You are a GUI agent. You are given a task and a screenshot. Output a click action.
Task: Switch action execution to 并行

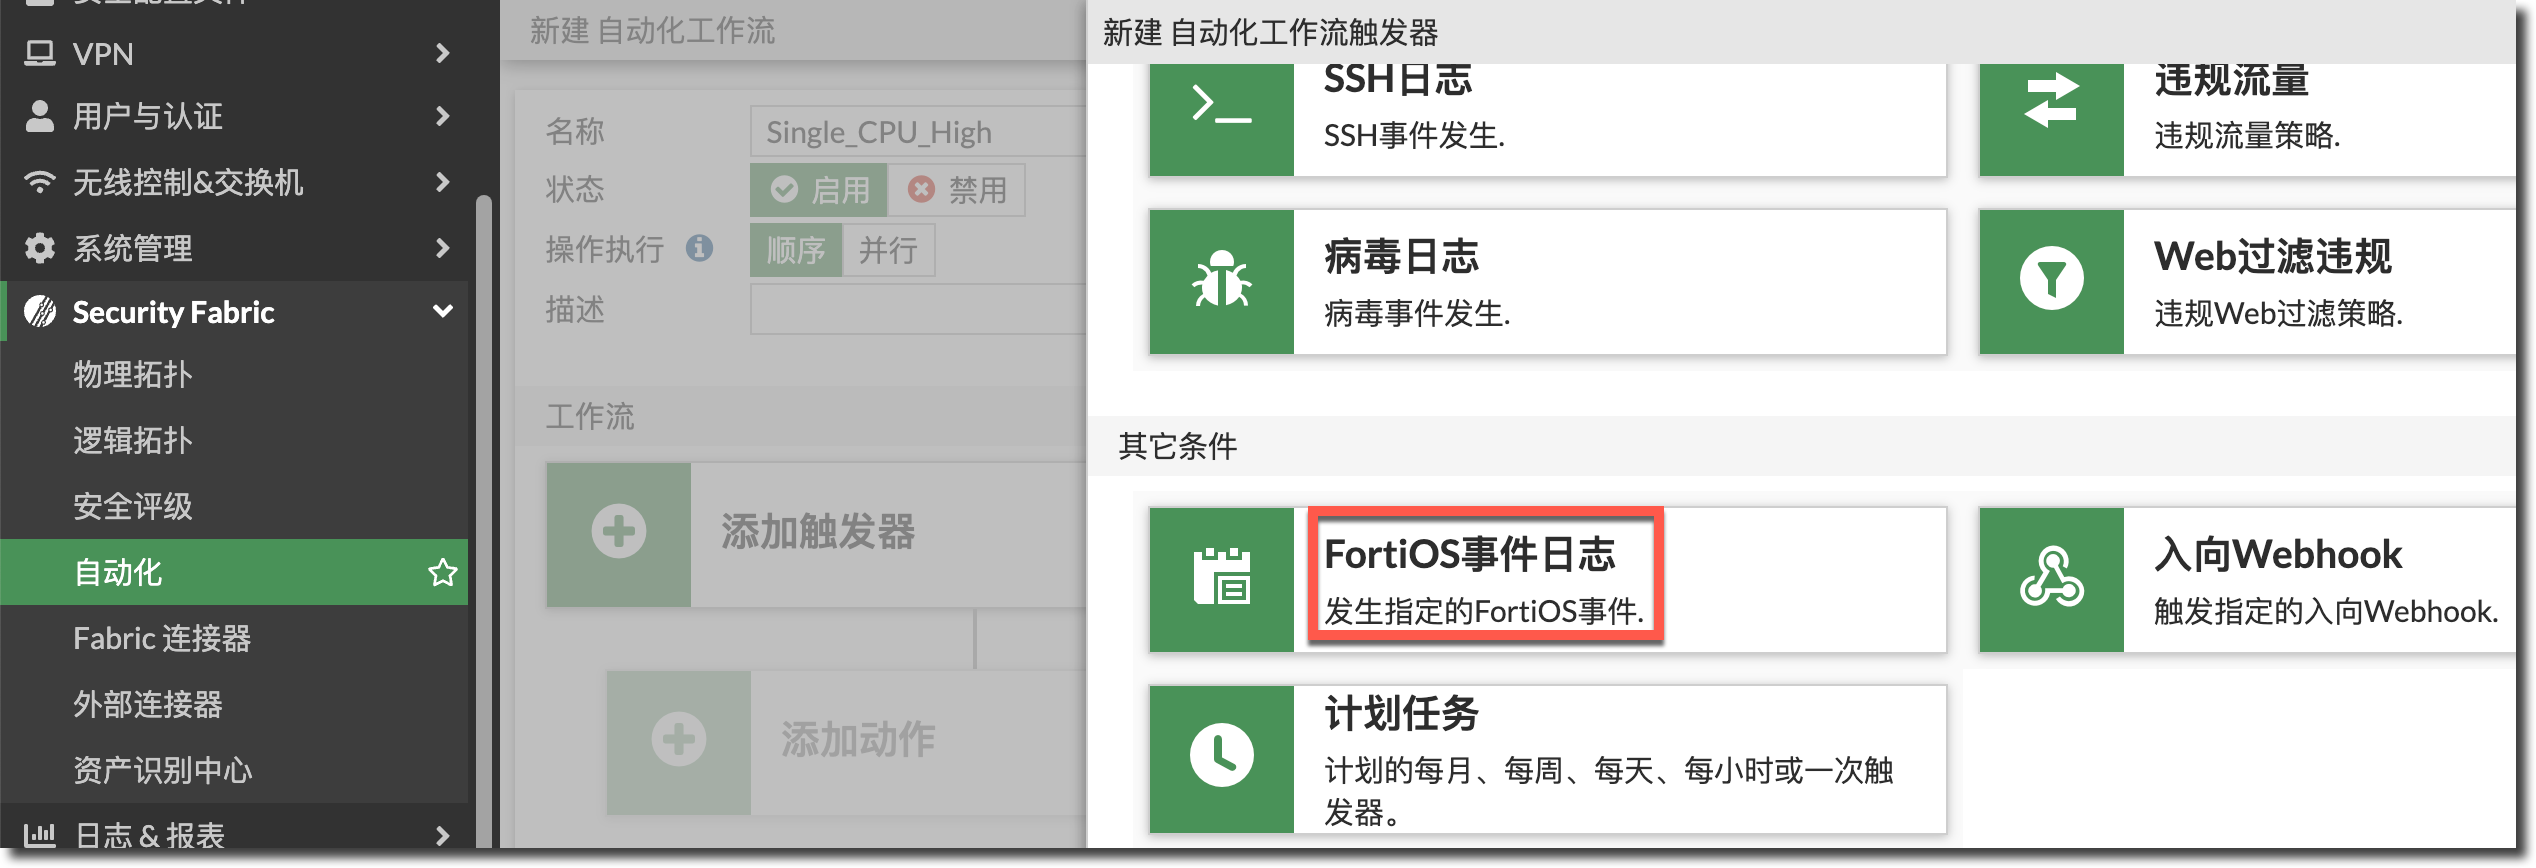(888, 250)
